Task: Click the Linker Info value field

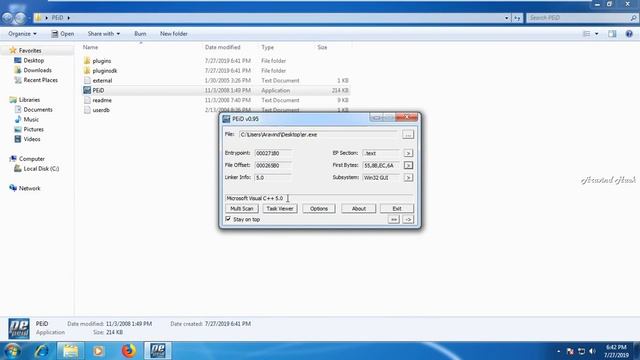Action: [x=273, y=178]
